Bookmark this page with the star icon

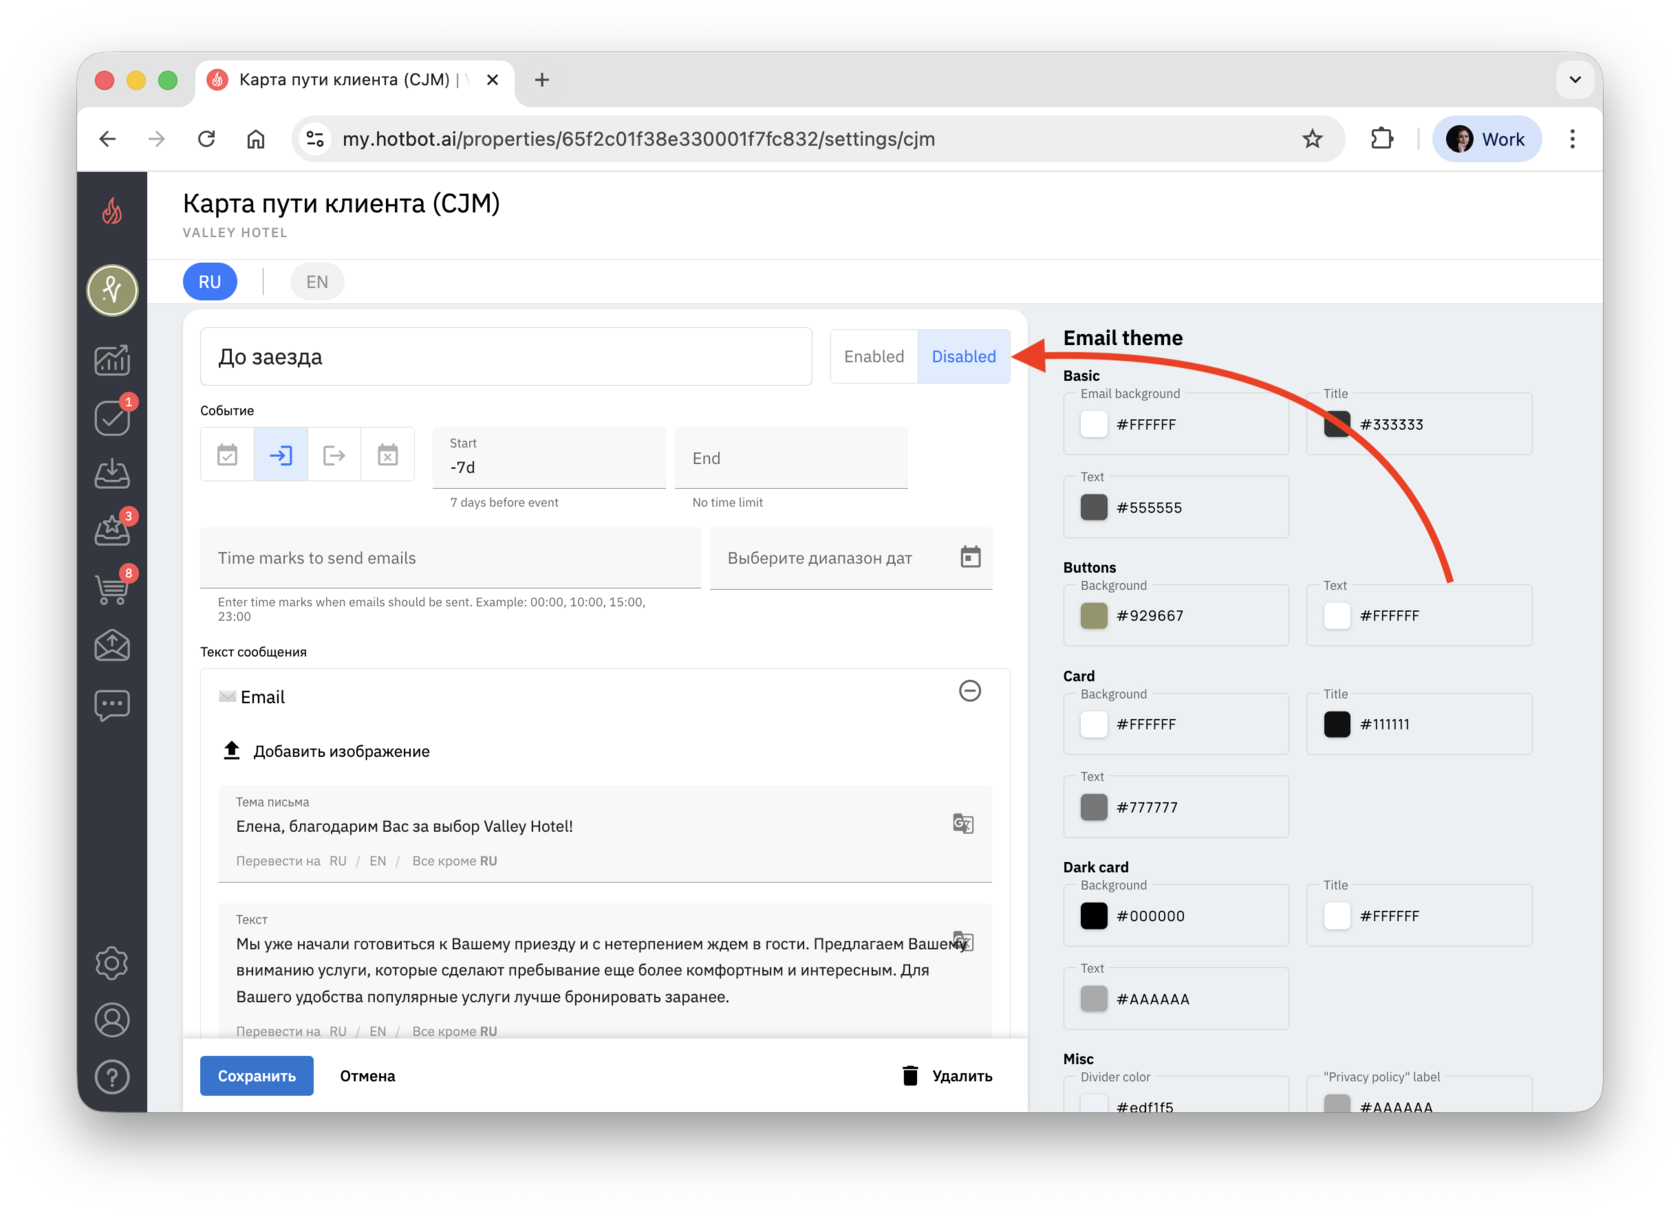point(1312,139)
